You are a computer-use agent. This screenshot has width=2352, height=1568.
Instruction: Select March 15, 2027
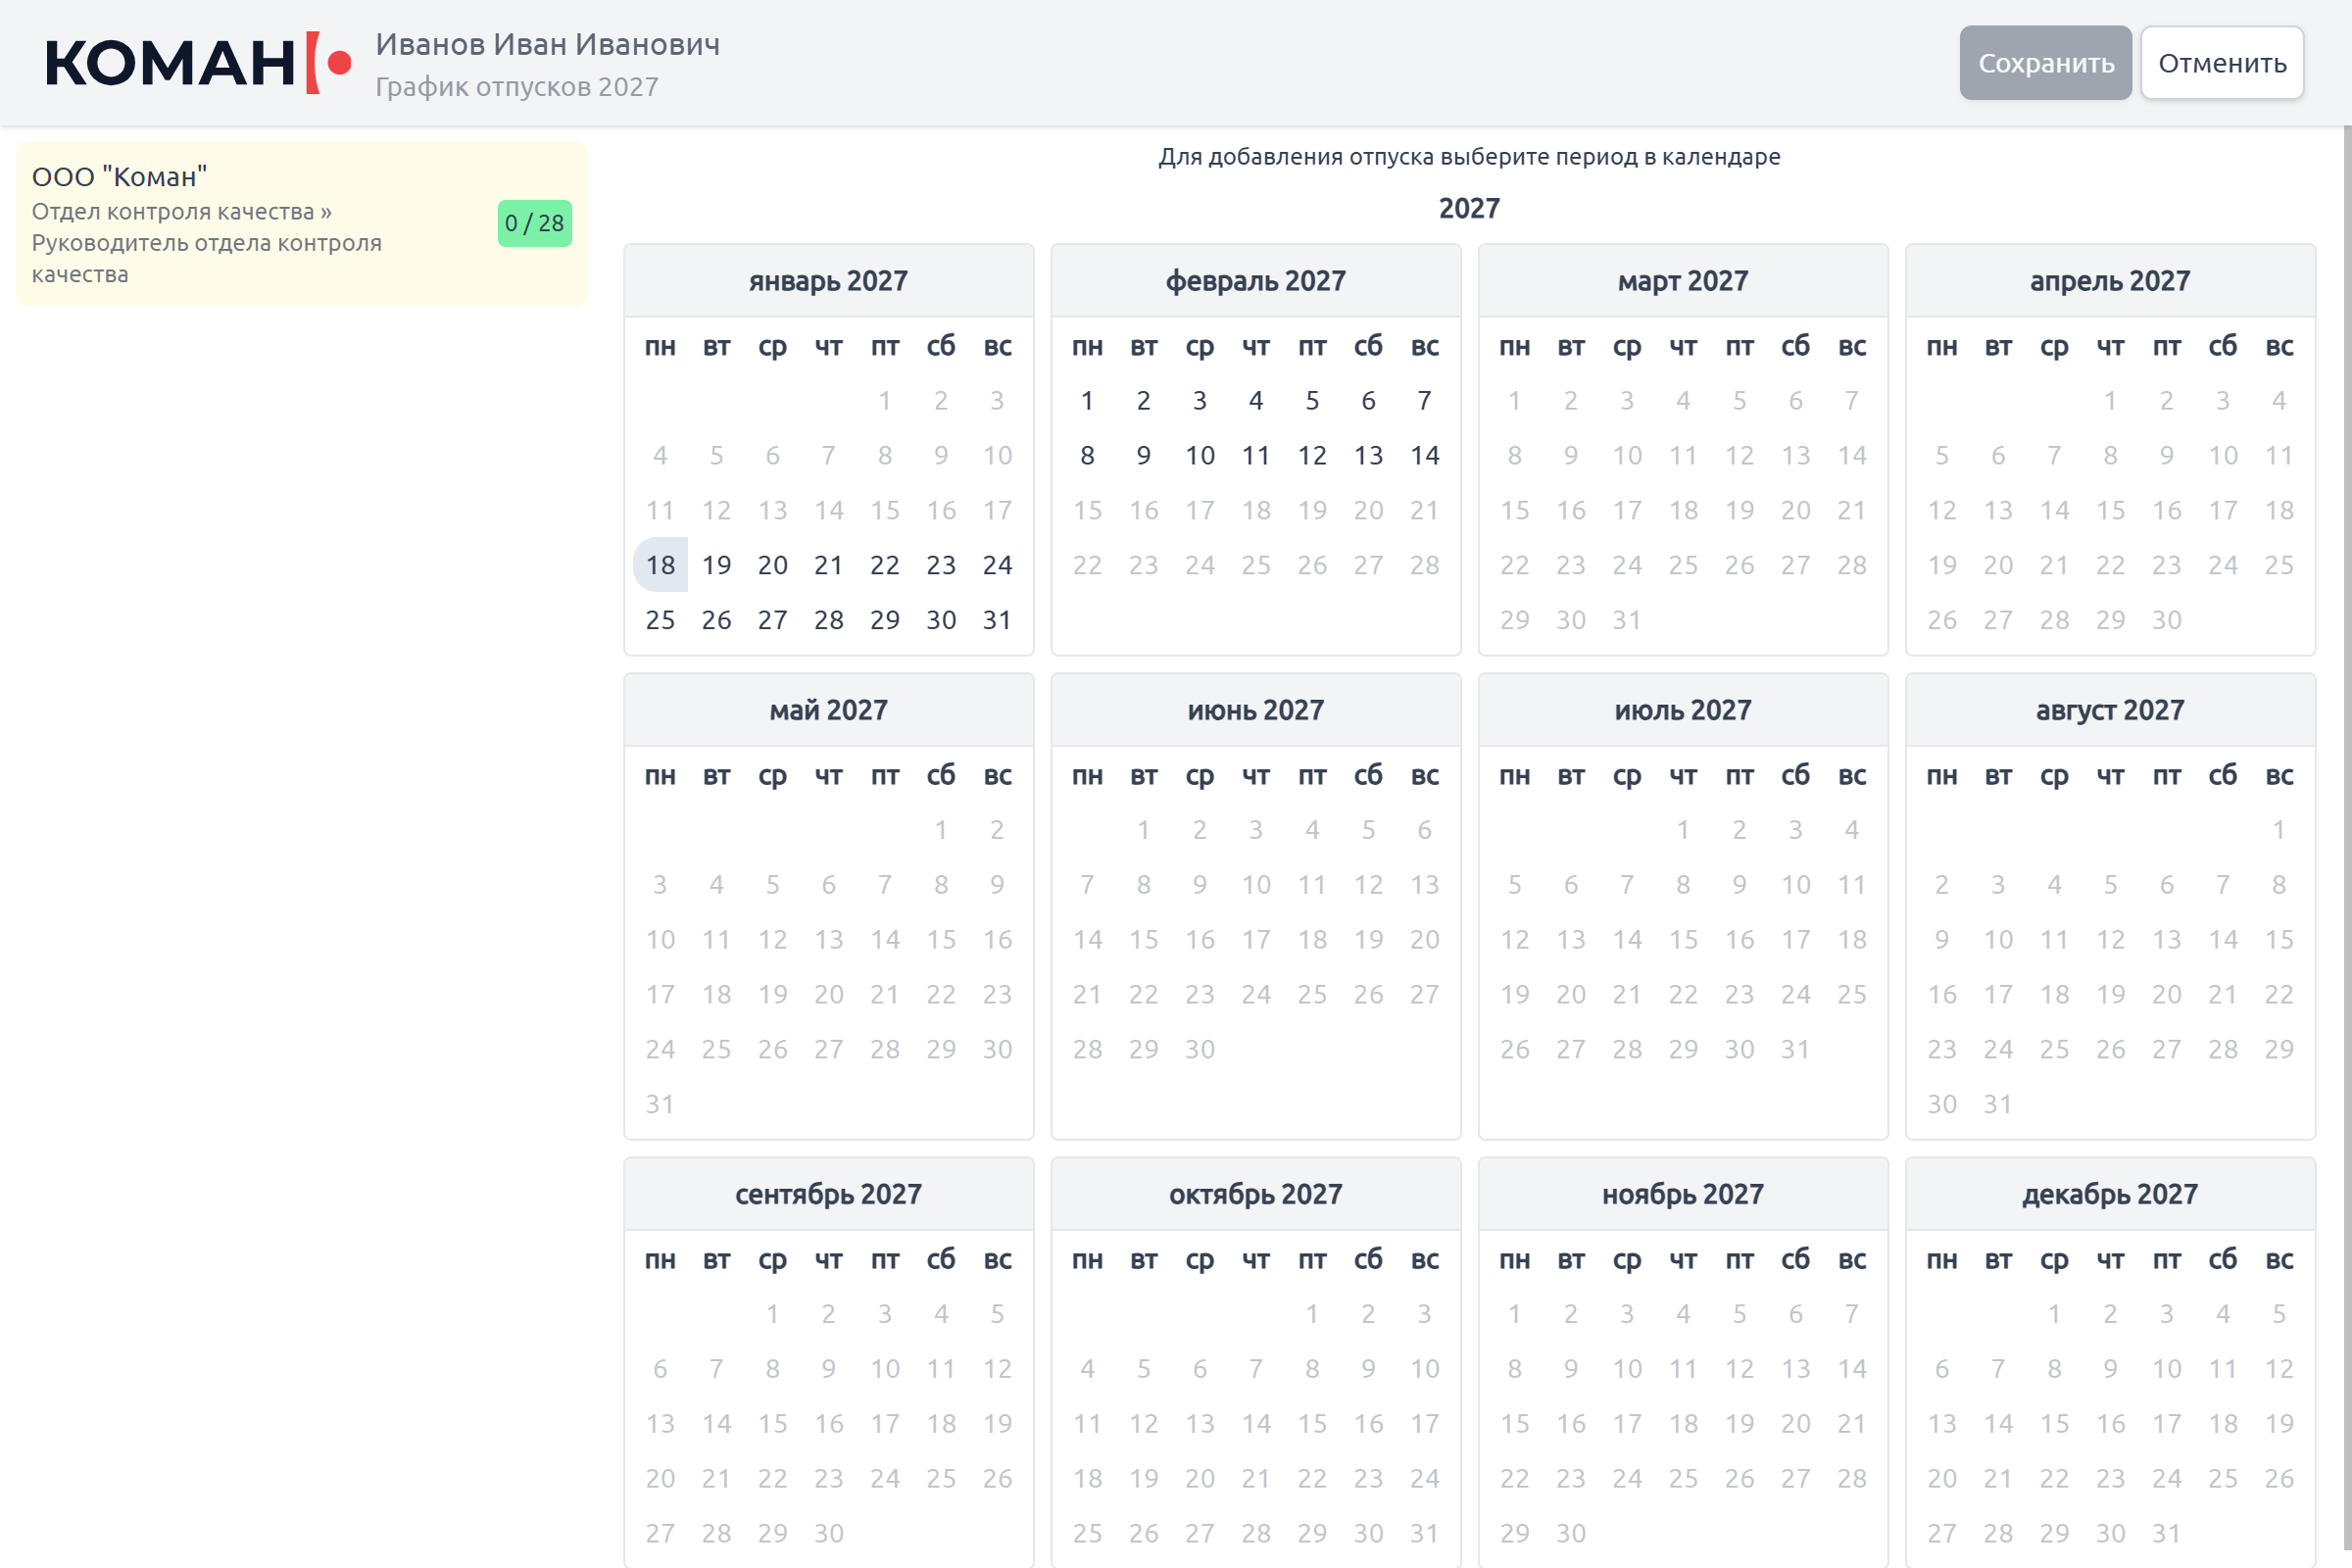(x=1515, y=511)
